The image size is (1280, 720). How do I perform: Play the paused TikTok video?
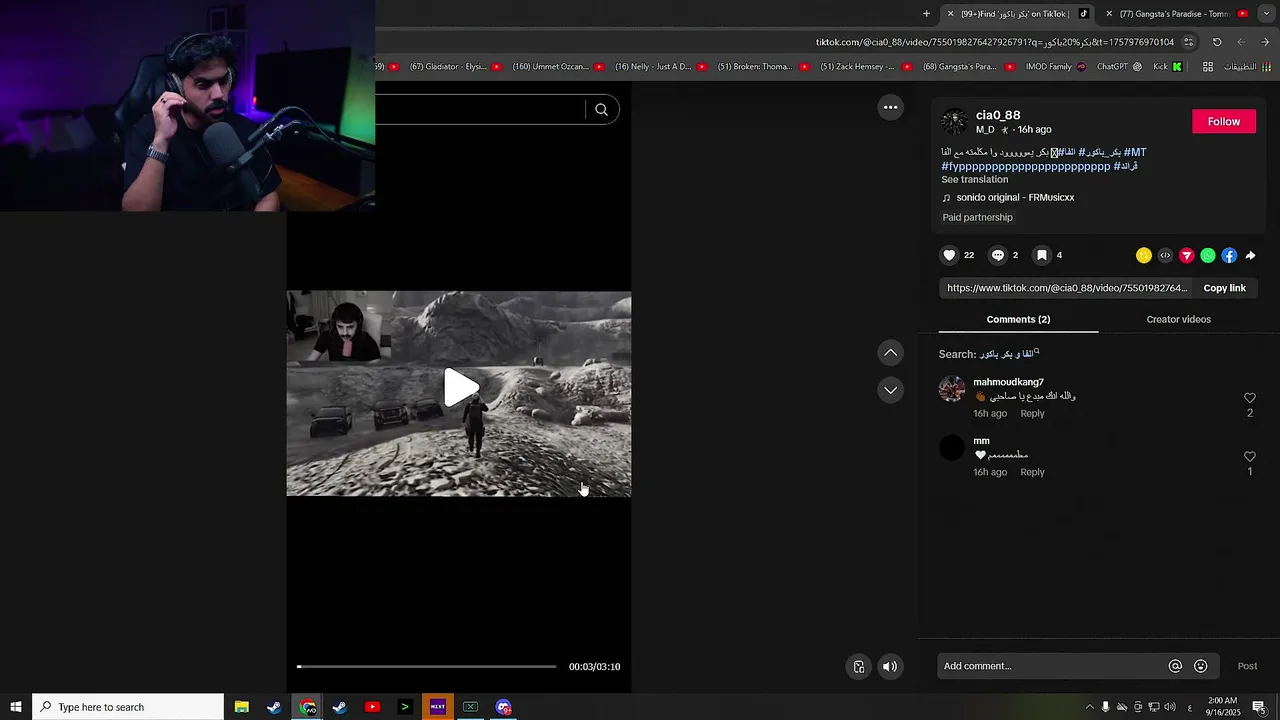(460, 388)
